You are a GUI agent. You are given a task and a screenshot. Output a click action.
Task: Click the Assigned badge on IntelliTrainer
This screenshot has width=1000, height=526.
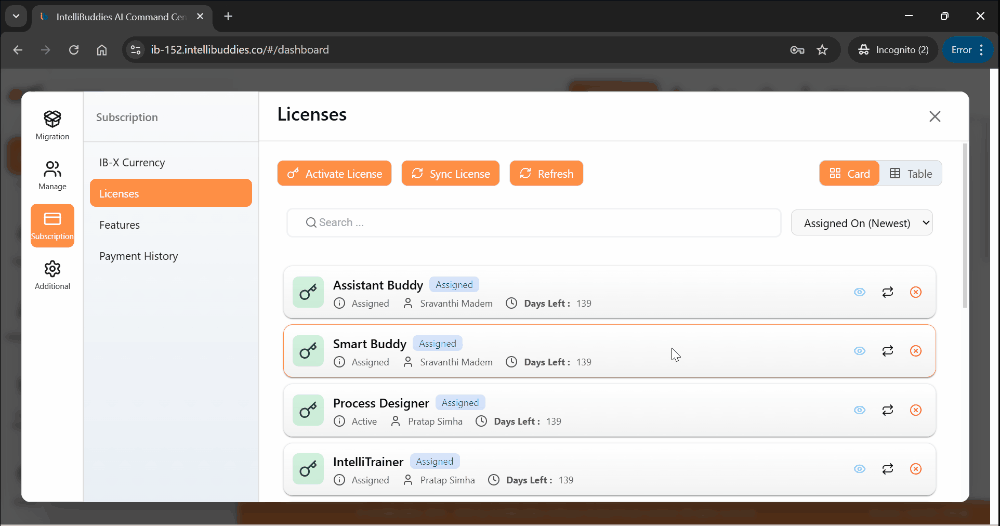click(434, 462)
